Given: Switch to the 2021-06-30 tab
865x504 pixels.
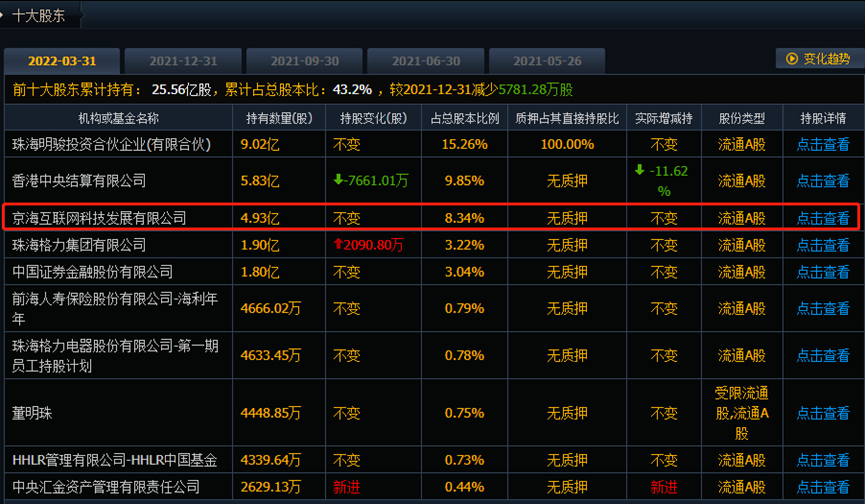Looking at the screenshot, I should 426,61.
